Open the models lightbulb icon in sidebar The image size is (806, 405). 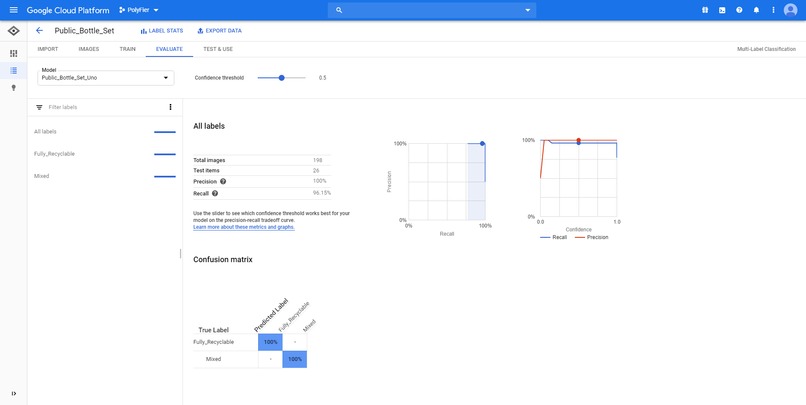point(13,87)
